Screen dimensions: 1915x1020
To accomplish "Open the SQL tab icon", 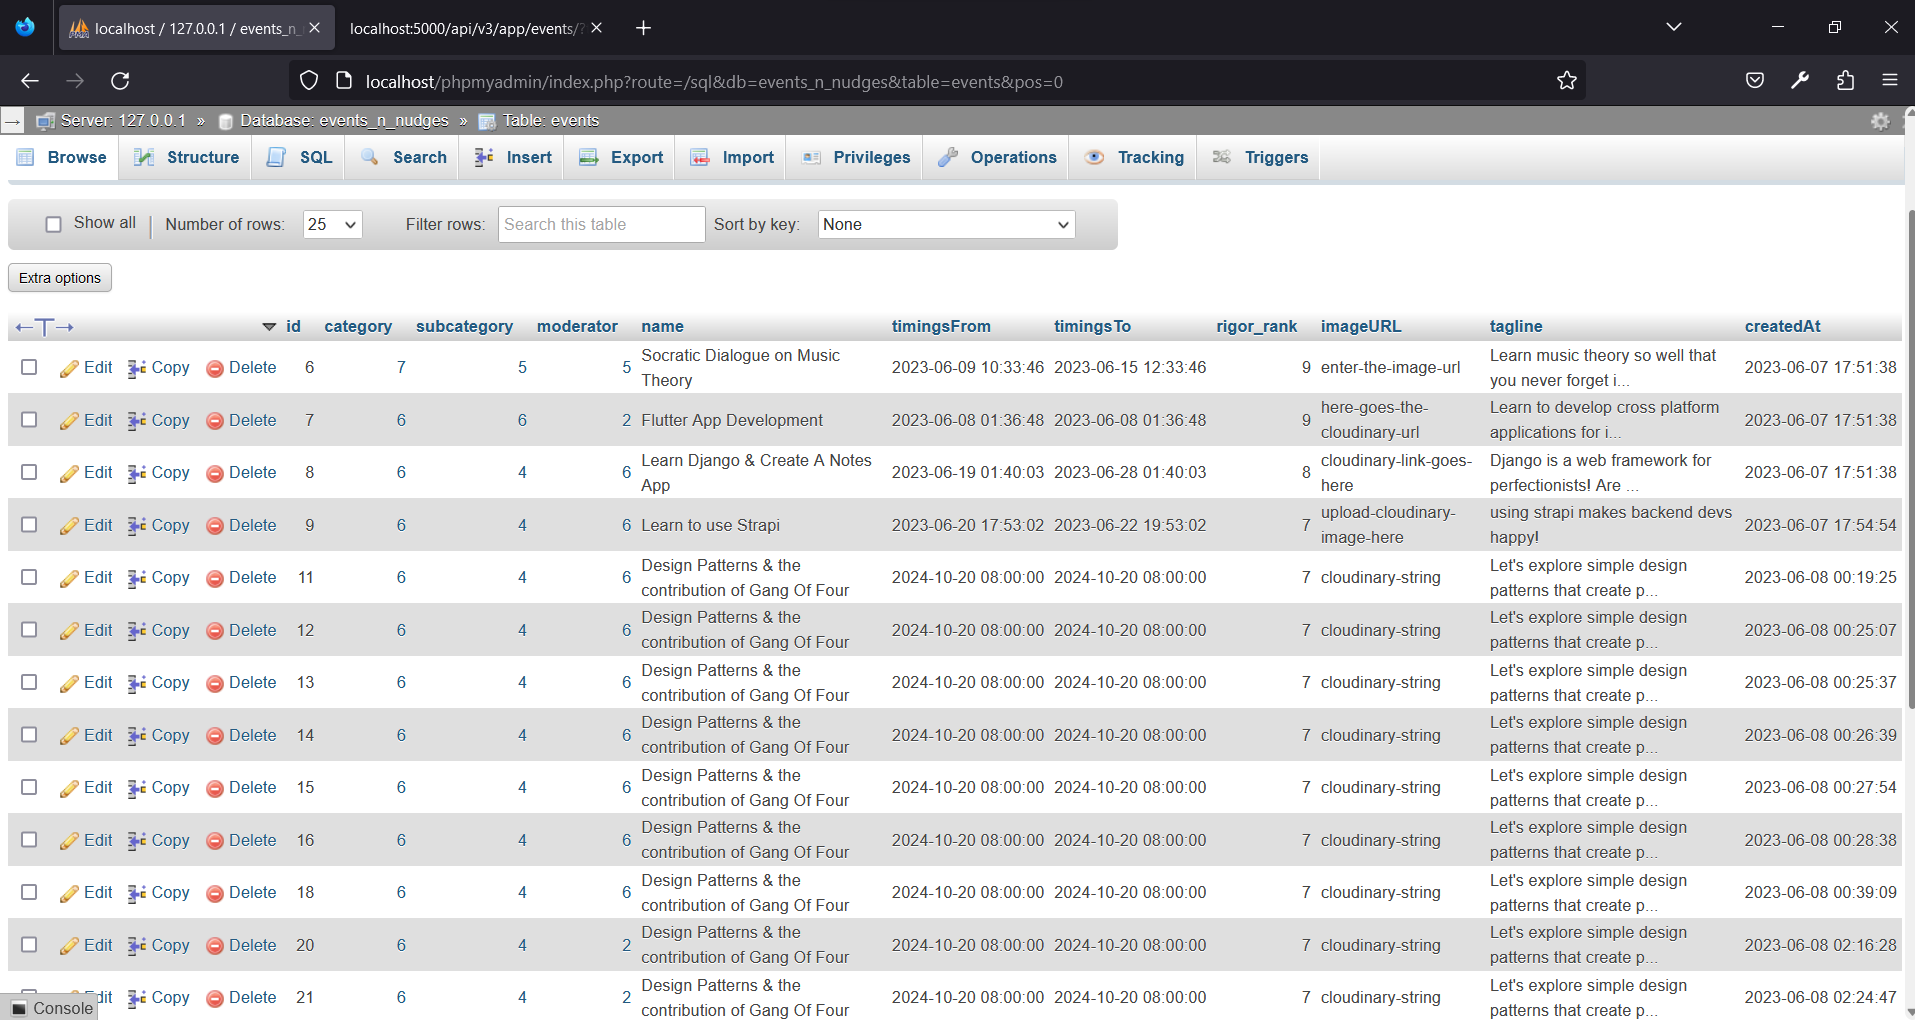I will [x=276, y=157].
